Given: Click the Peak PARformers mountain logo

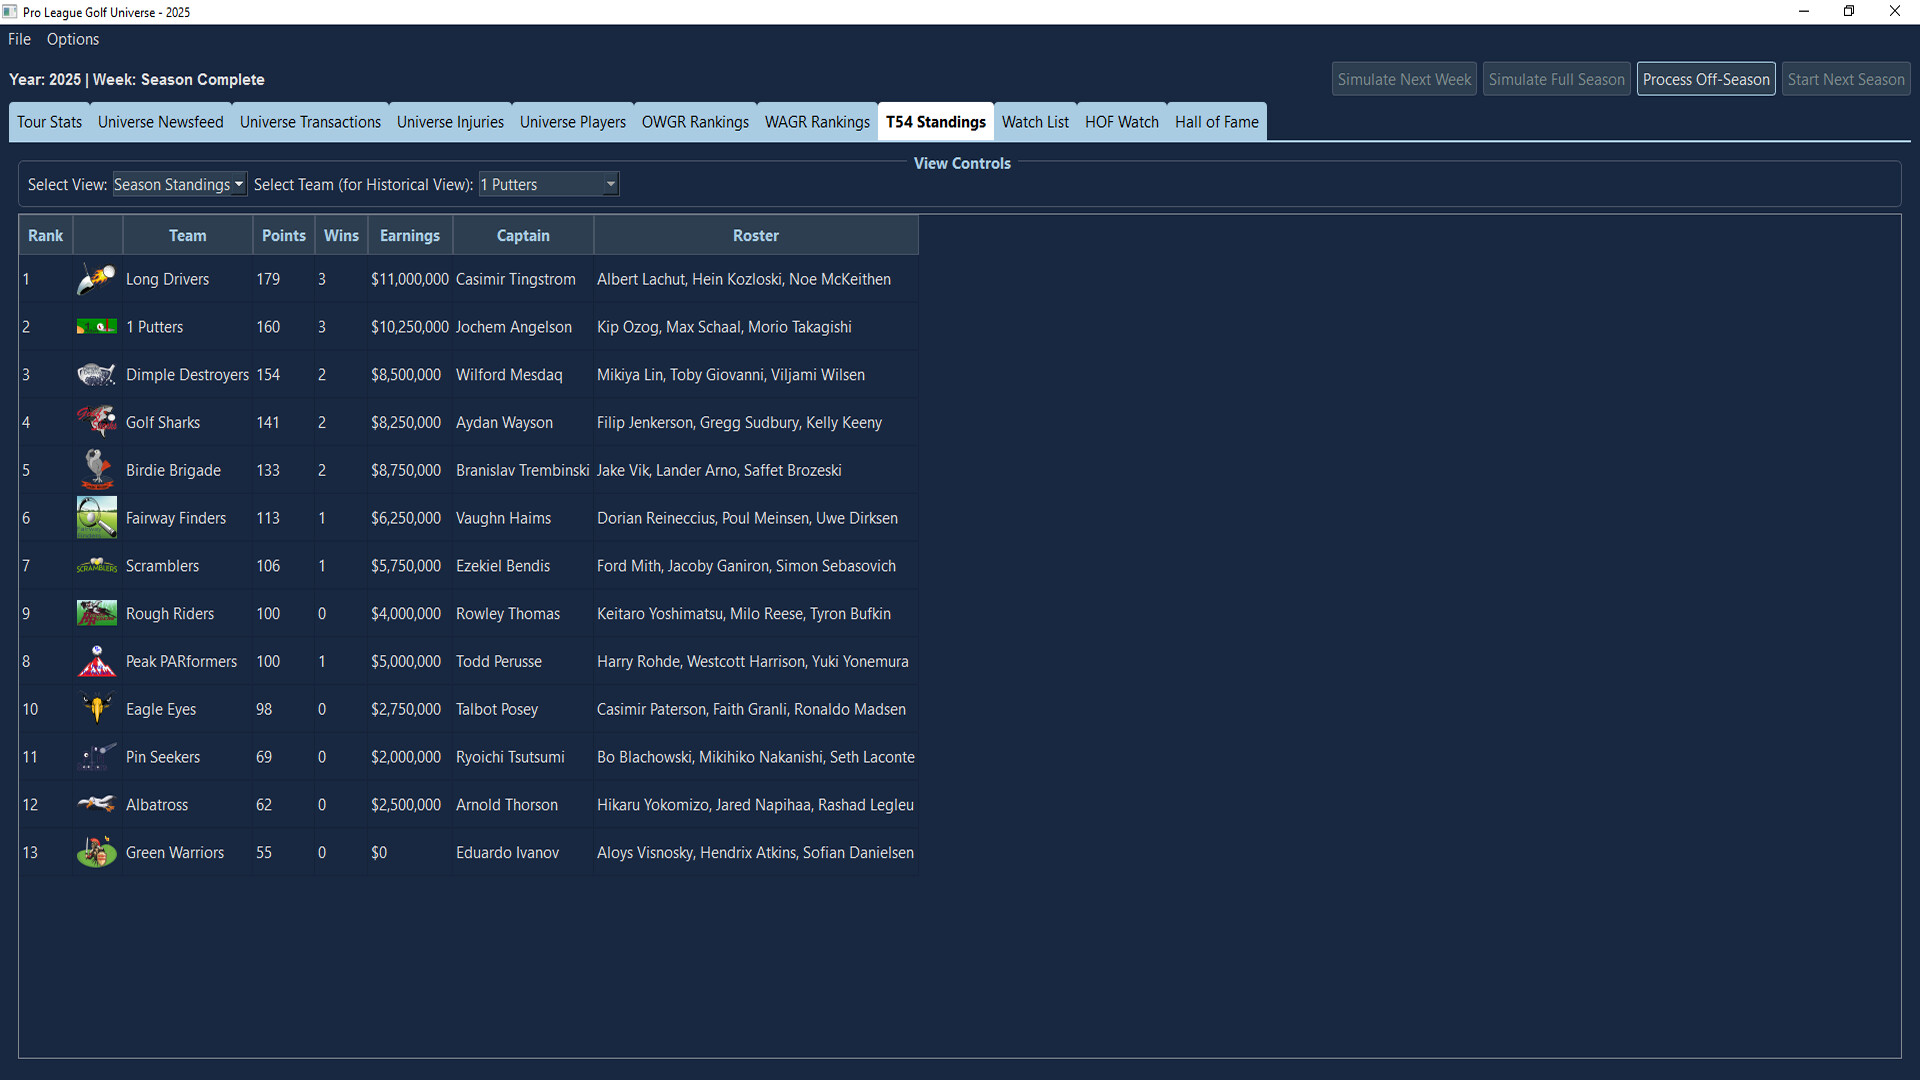Looking at the screenshot, I should pyautogui.click(x=96, y=660).
